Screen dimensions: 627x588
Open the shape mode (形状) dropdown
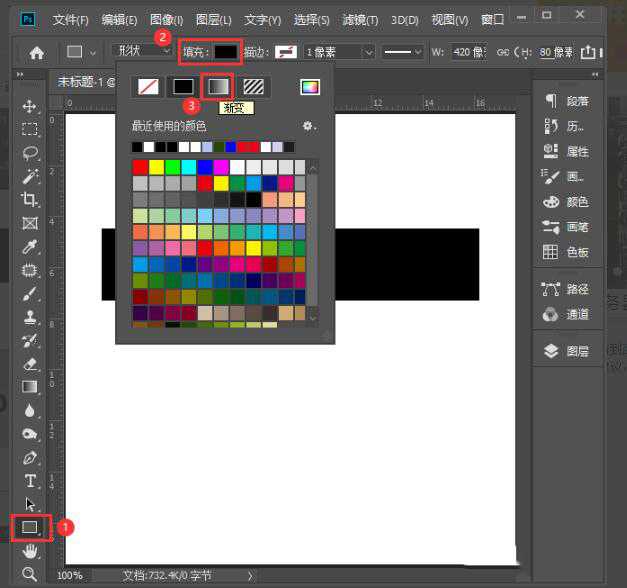tap(135, 52)
